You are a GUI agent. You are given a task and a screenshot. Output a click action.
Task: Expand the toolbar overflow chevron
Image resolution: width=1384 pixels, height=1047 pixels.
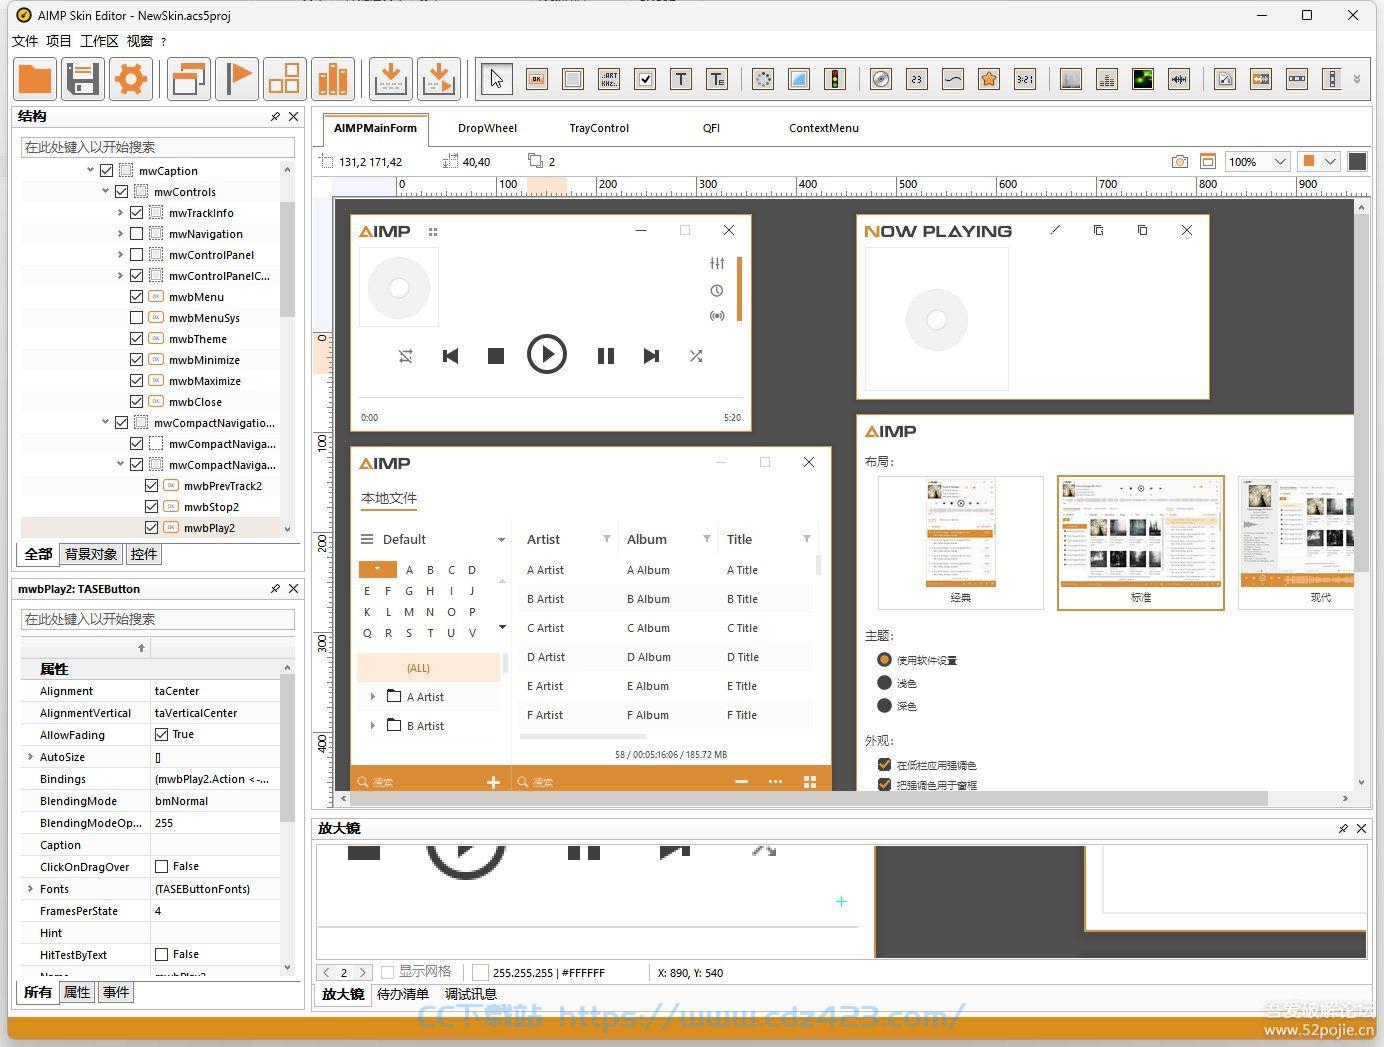[x=1357, y=79]
